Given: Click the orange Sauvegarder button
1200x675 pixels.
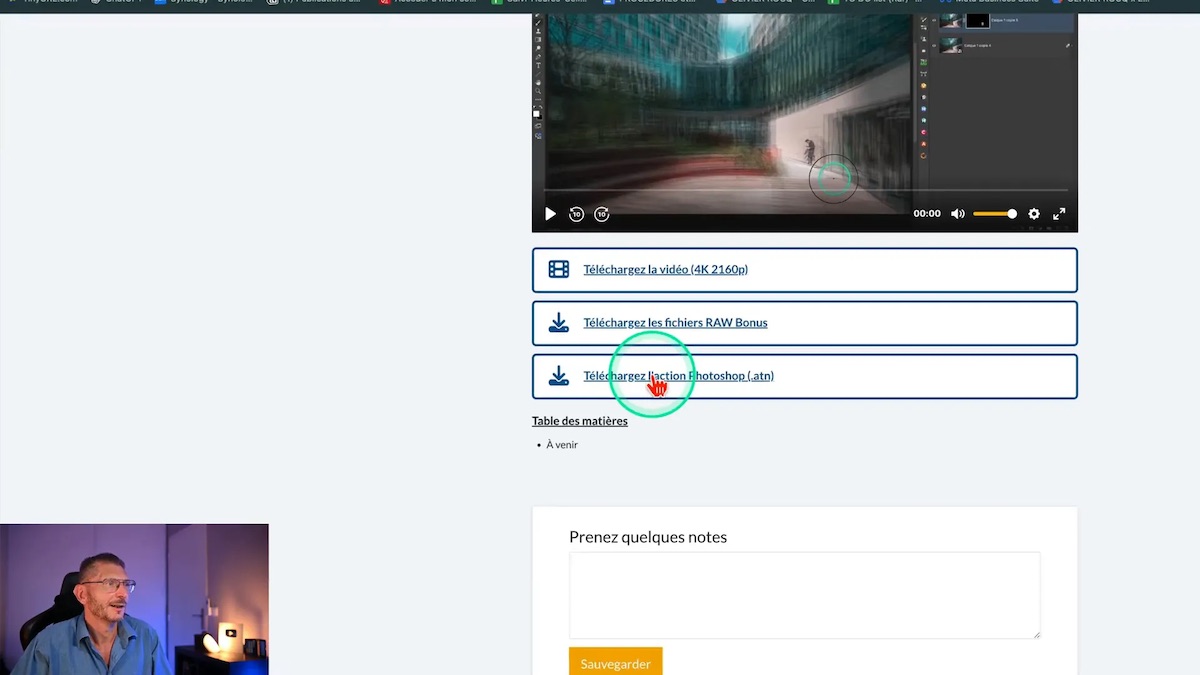Looking at the screenshot, I should (x=616, y=663).
